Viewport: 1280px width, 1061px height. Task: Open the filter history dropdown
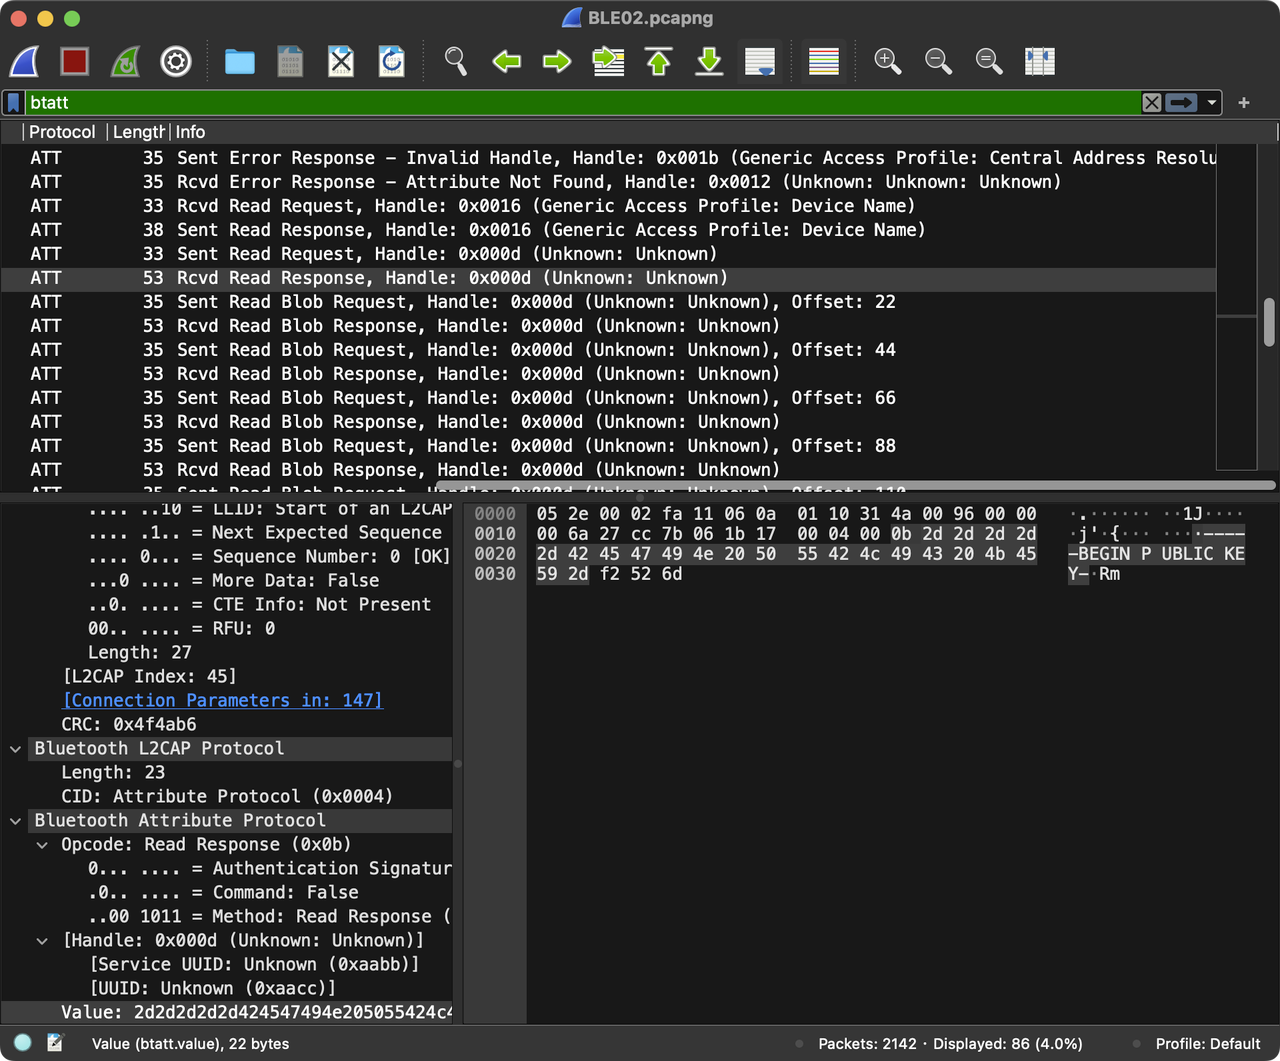coord(1210,102)
